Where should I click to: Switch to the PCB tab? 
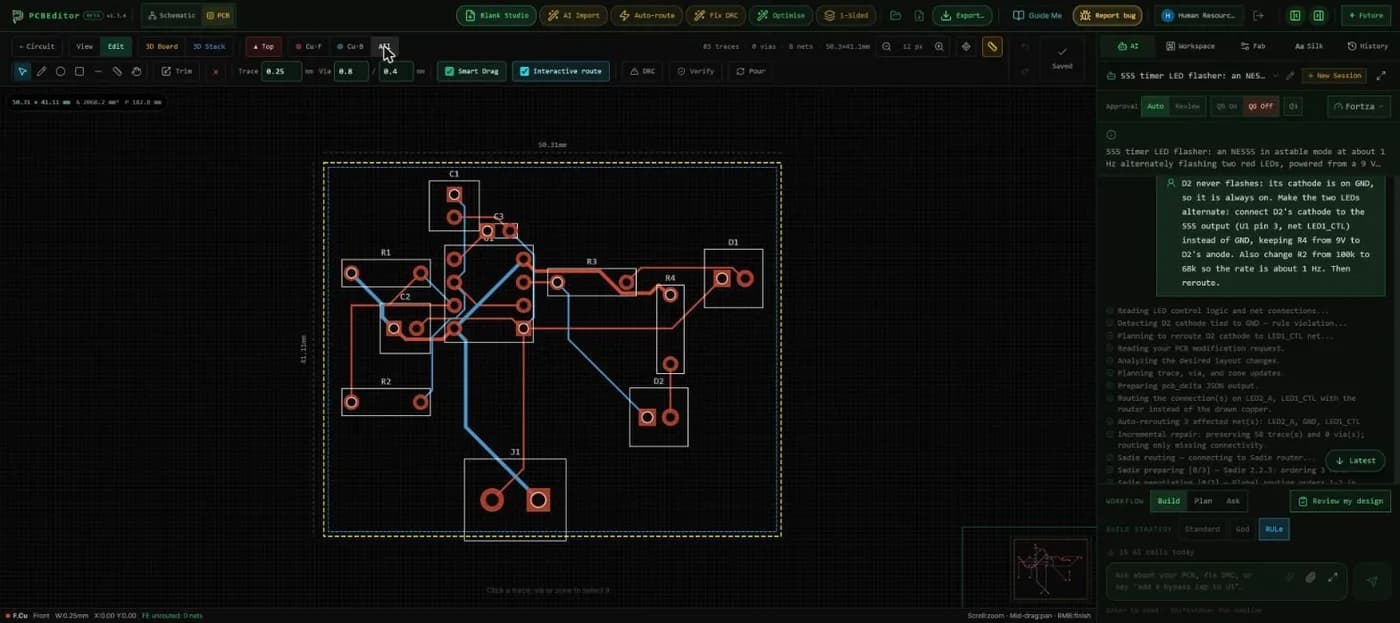coord(218,16)
